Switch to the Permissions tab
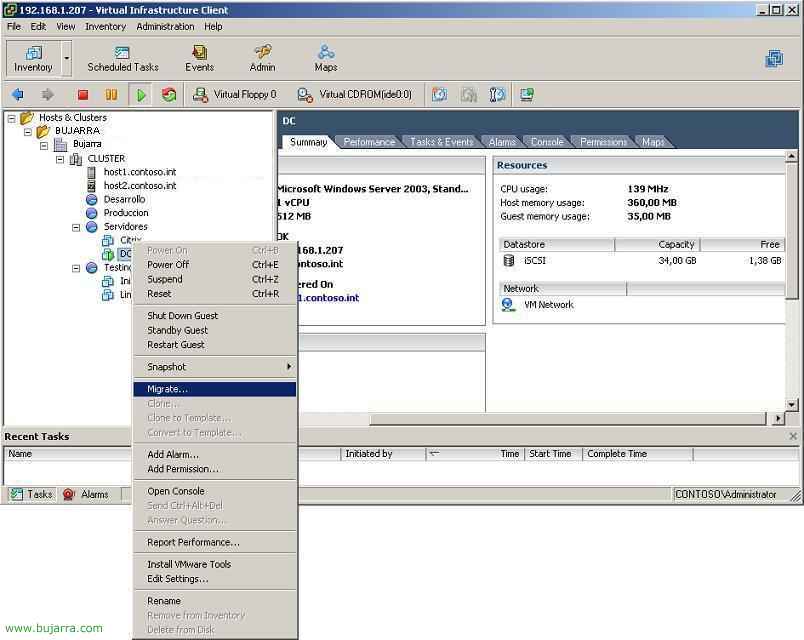Image resolution: width=804 pixels, height=640 pixels. (x=604, y=142)
